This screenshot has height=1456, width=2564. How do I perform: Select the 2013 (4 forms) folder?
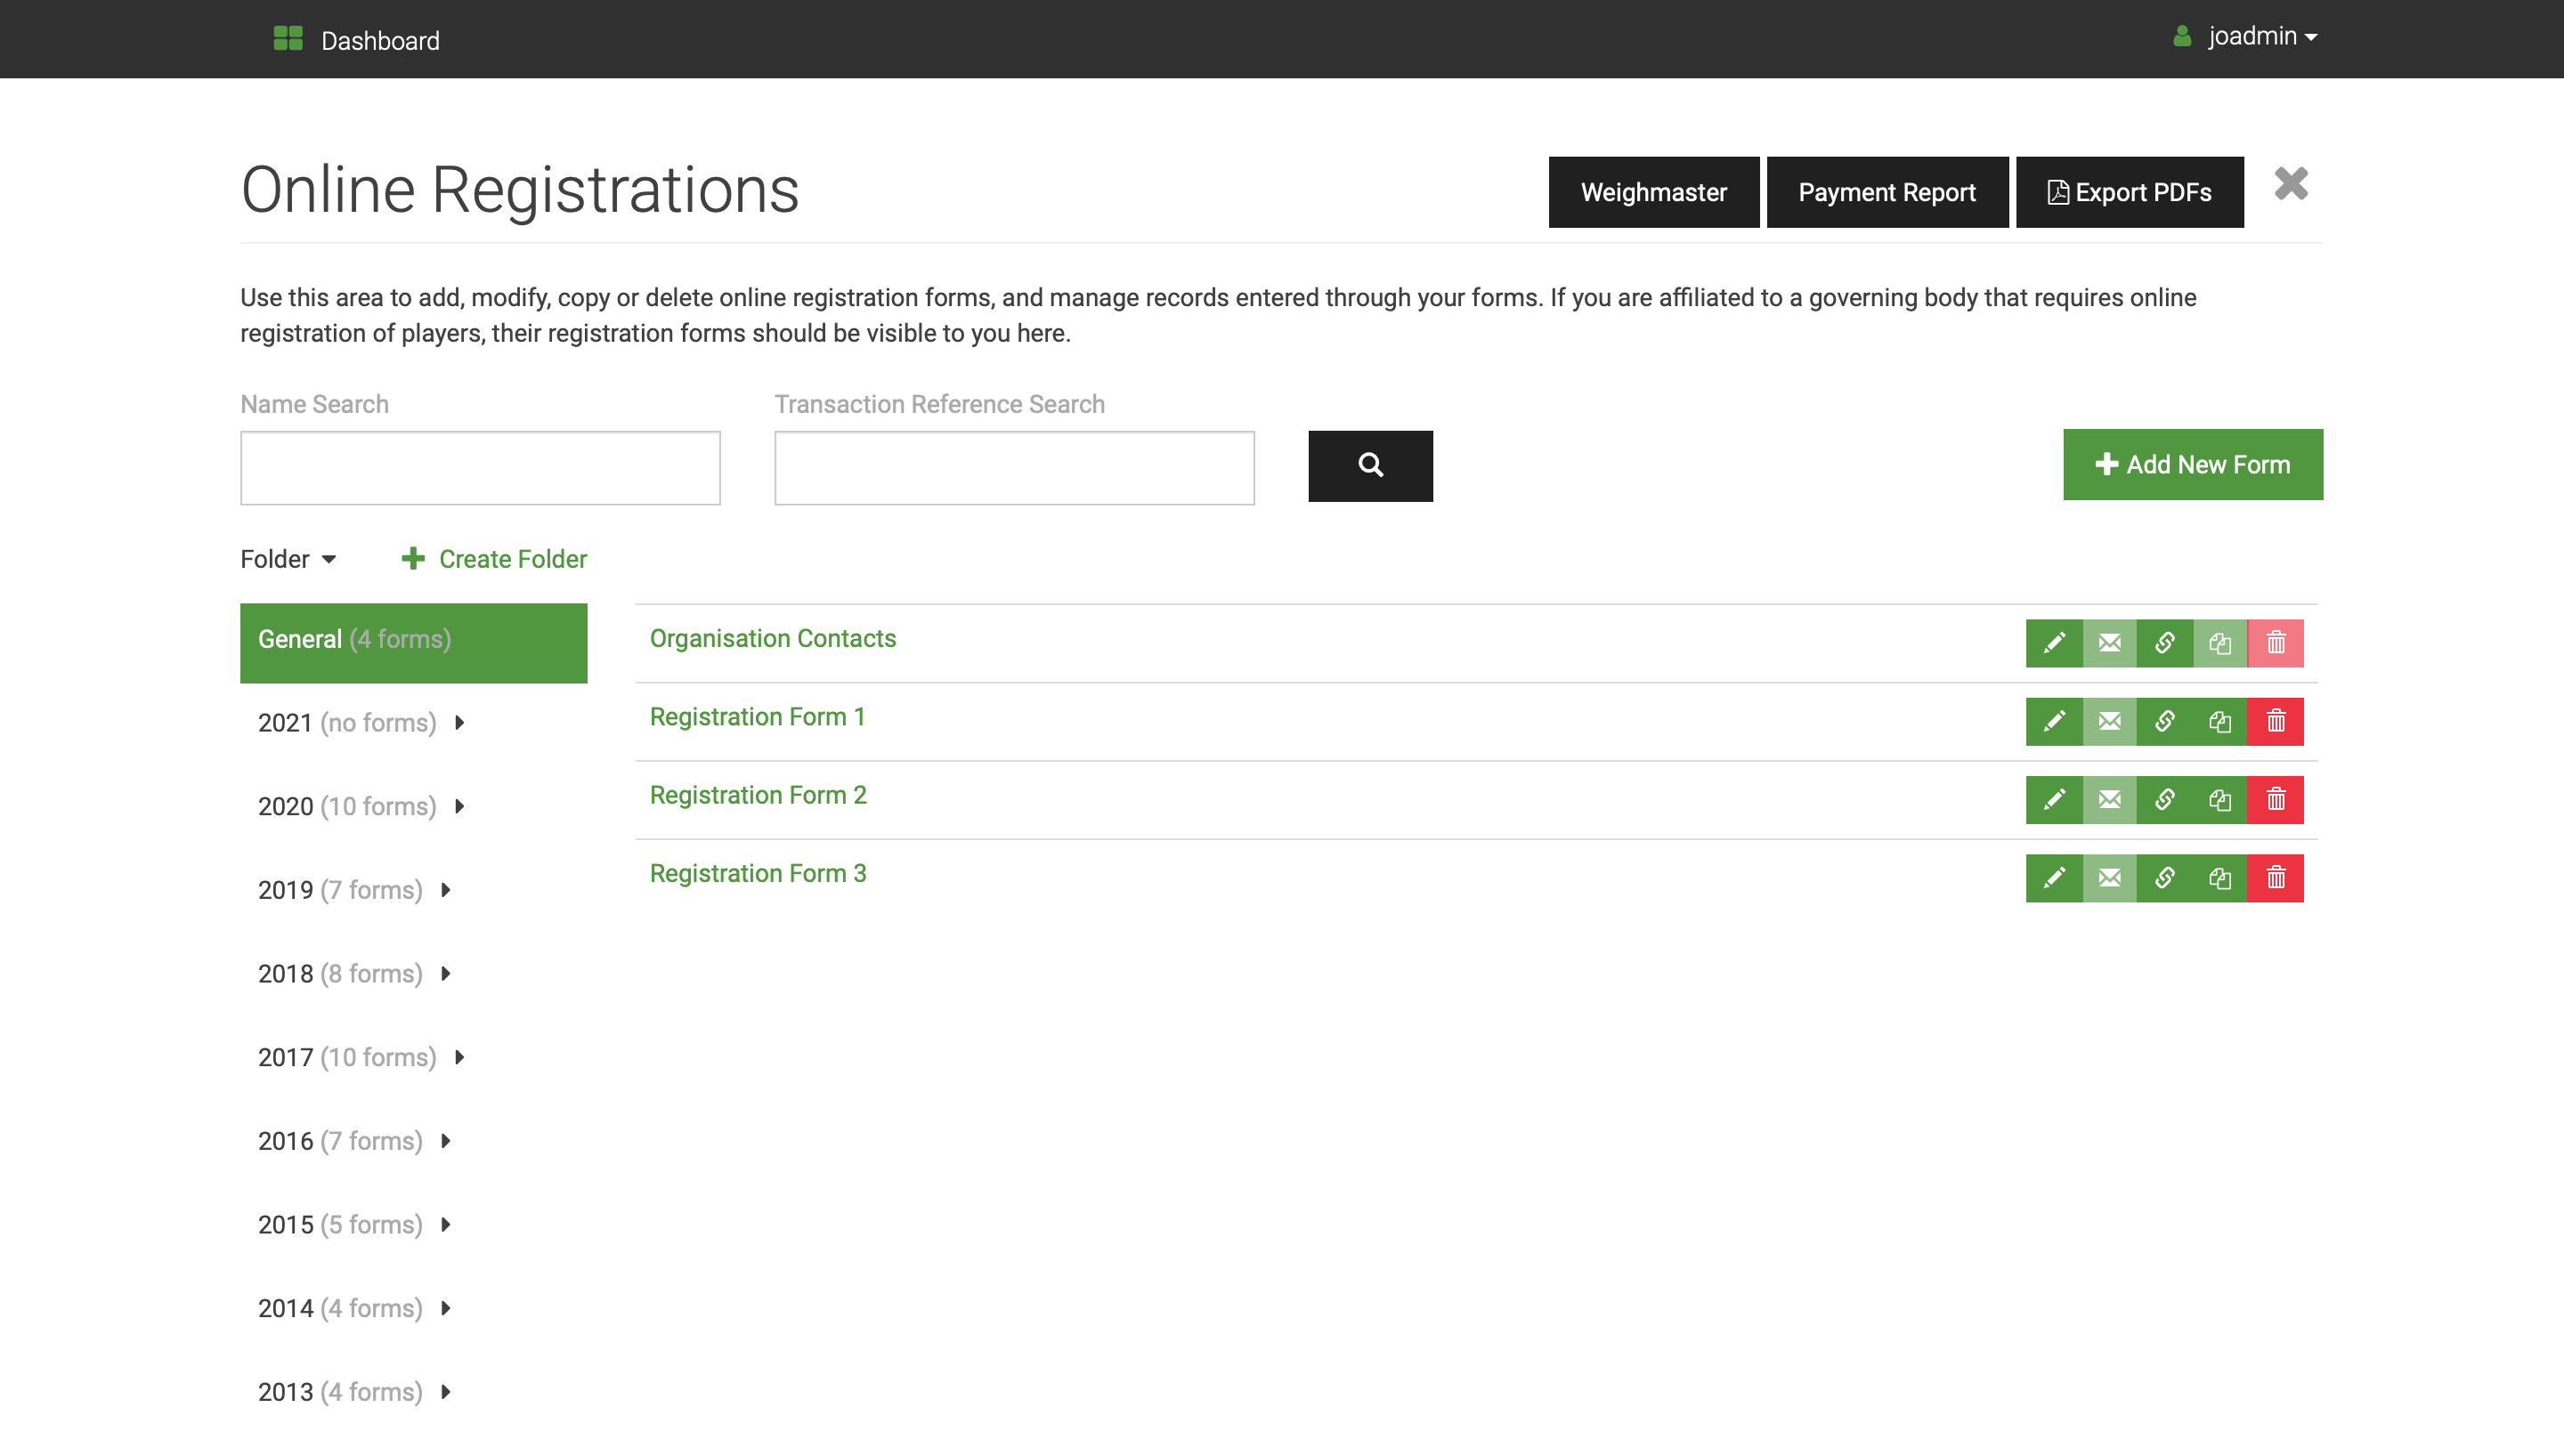(x=340, y=1392)
